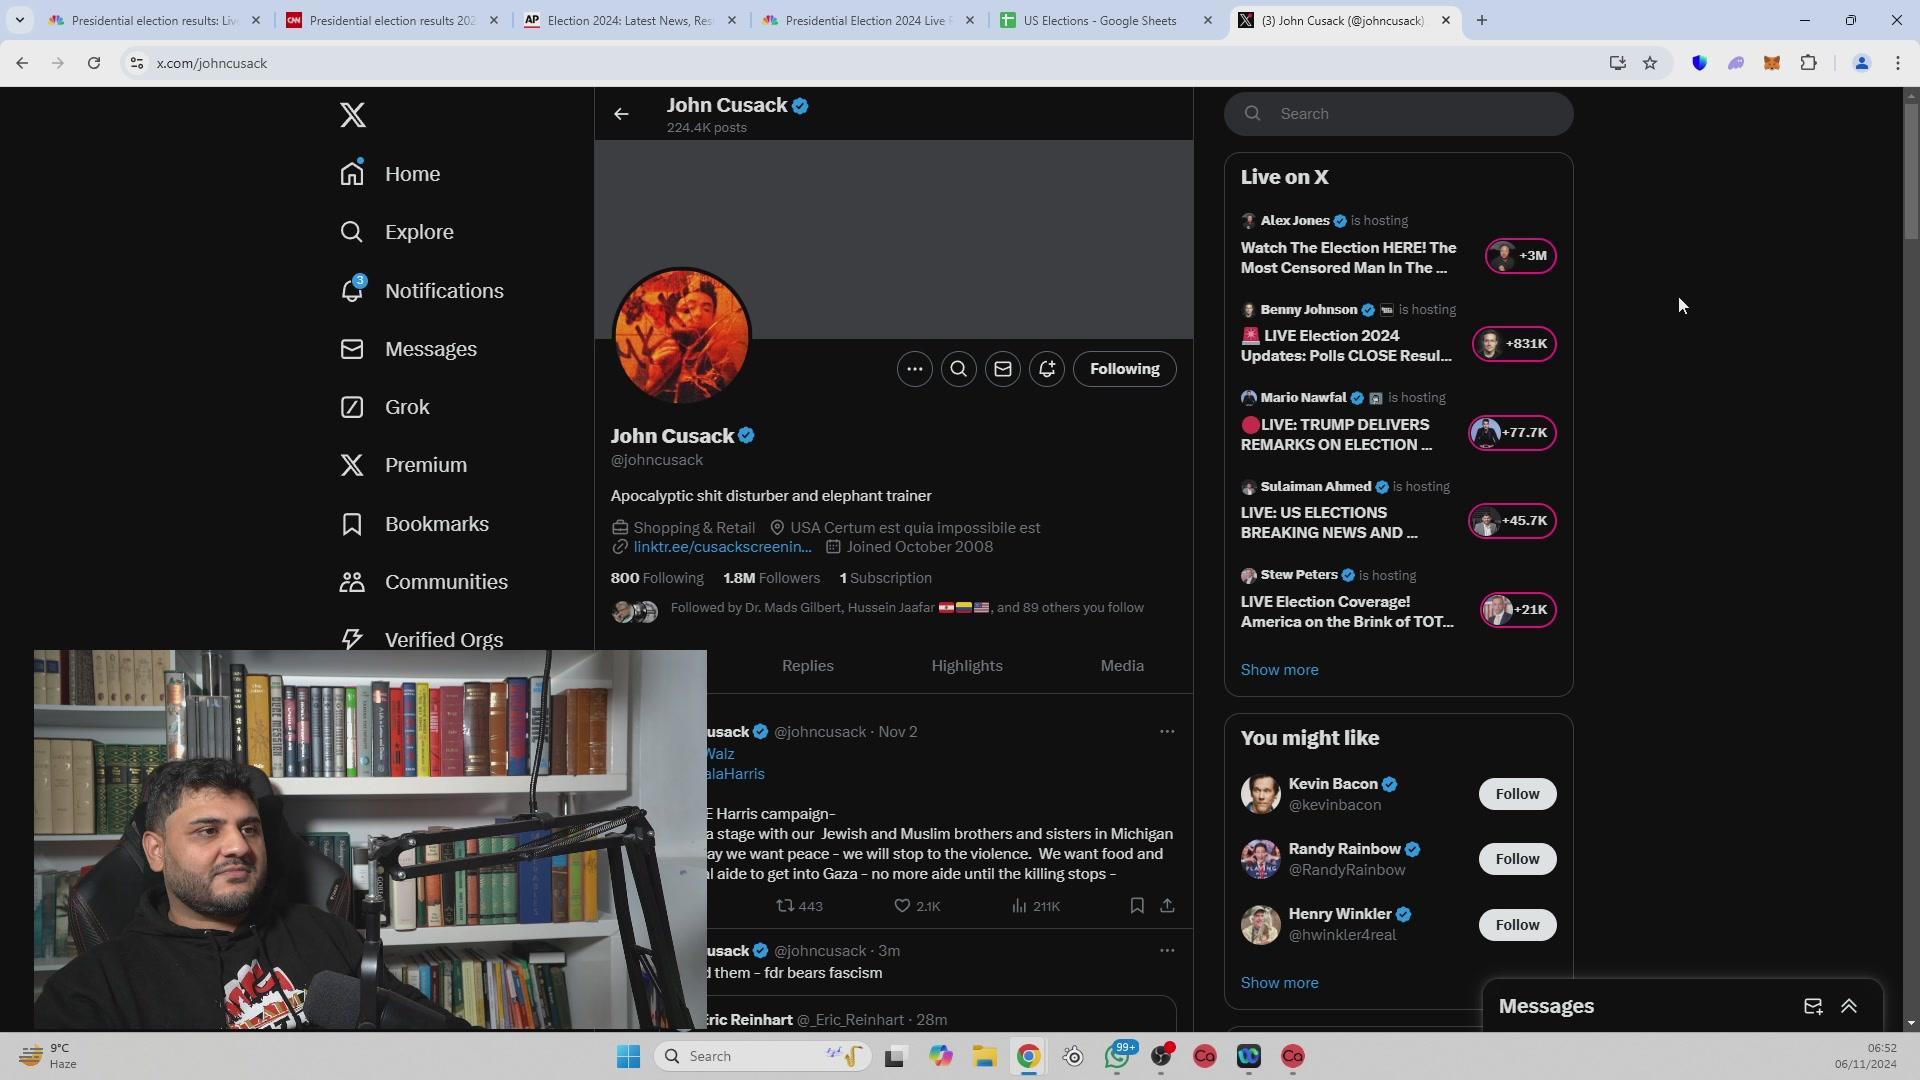Open the linktr.ee/cusackscreenin link
This screenshot has height=1080, width=1920.
click(722, 547)
